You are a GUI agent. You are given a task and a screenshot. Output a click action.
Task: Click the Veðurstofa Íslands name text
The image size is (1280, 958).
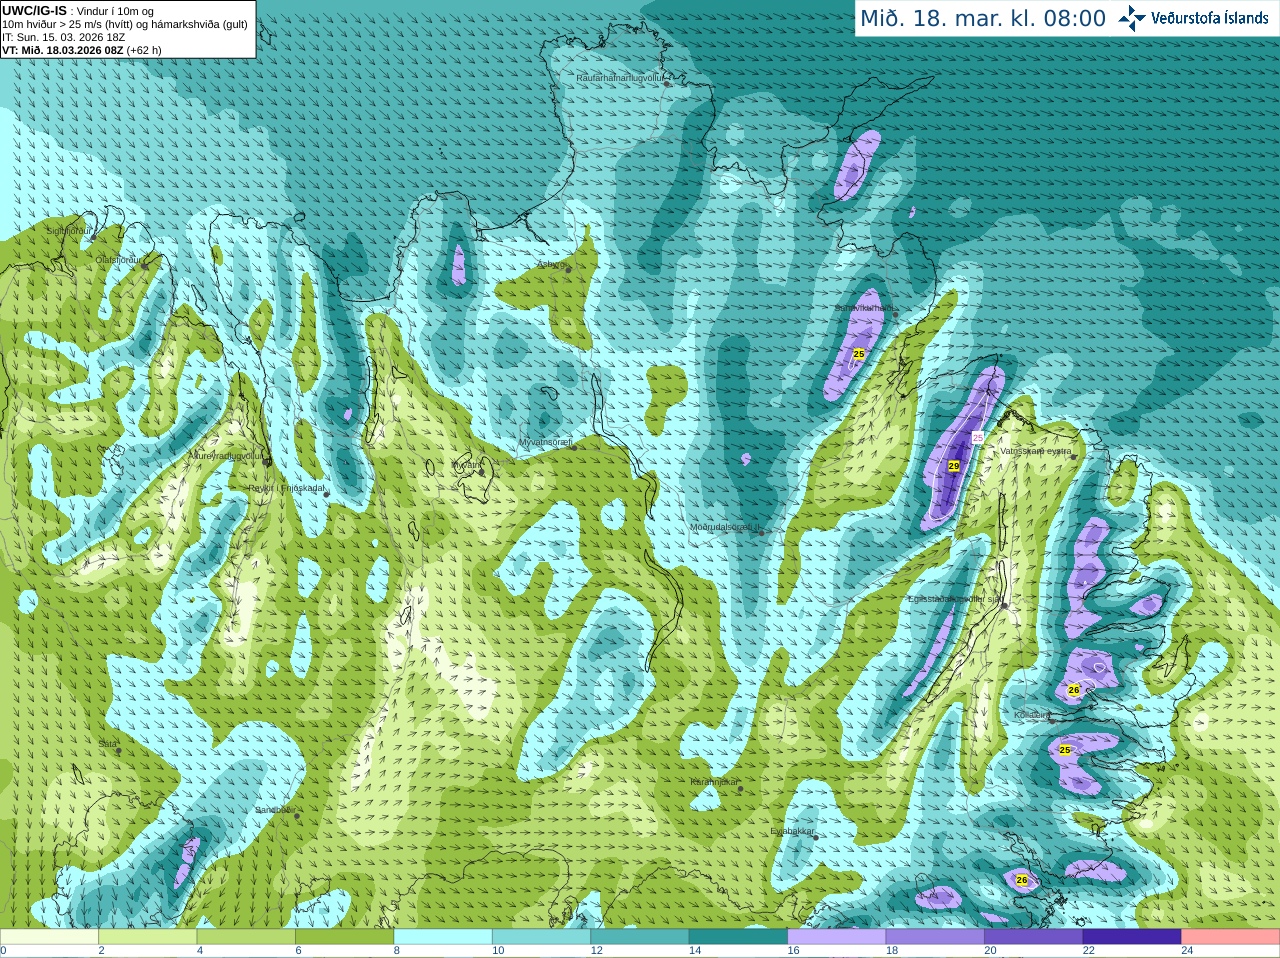pyautogui.click(x=1210, y=18)
